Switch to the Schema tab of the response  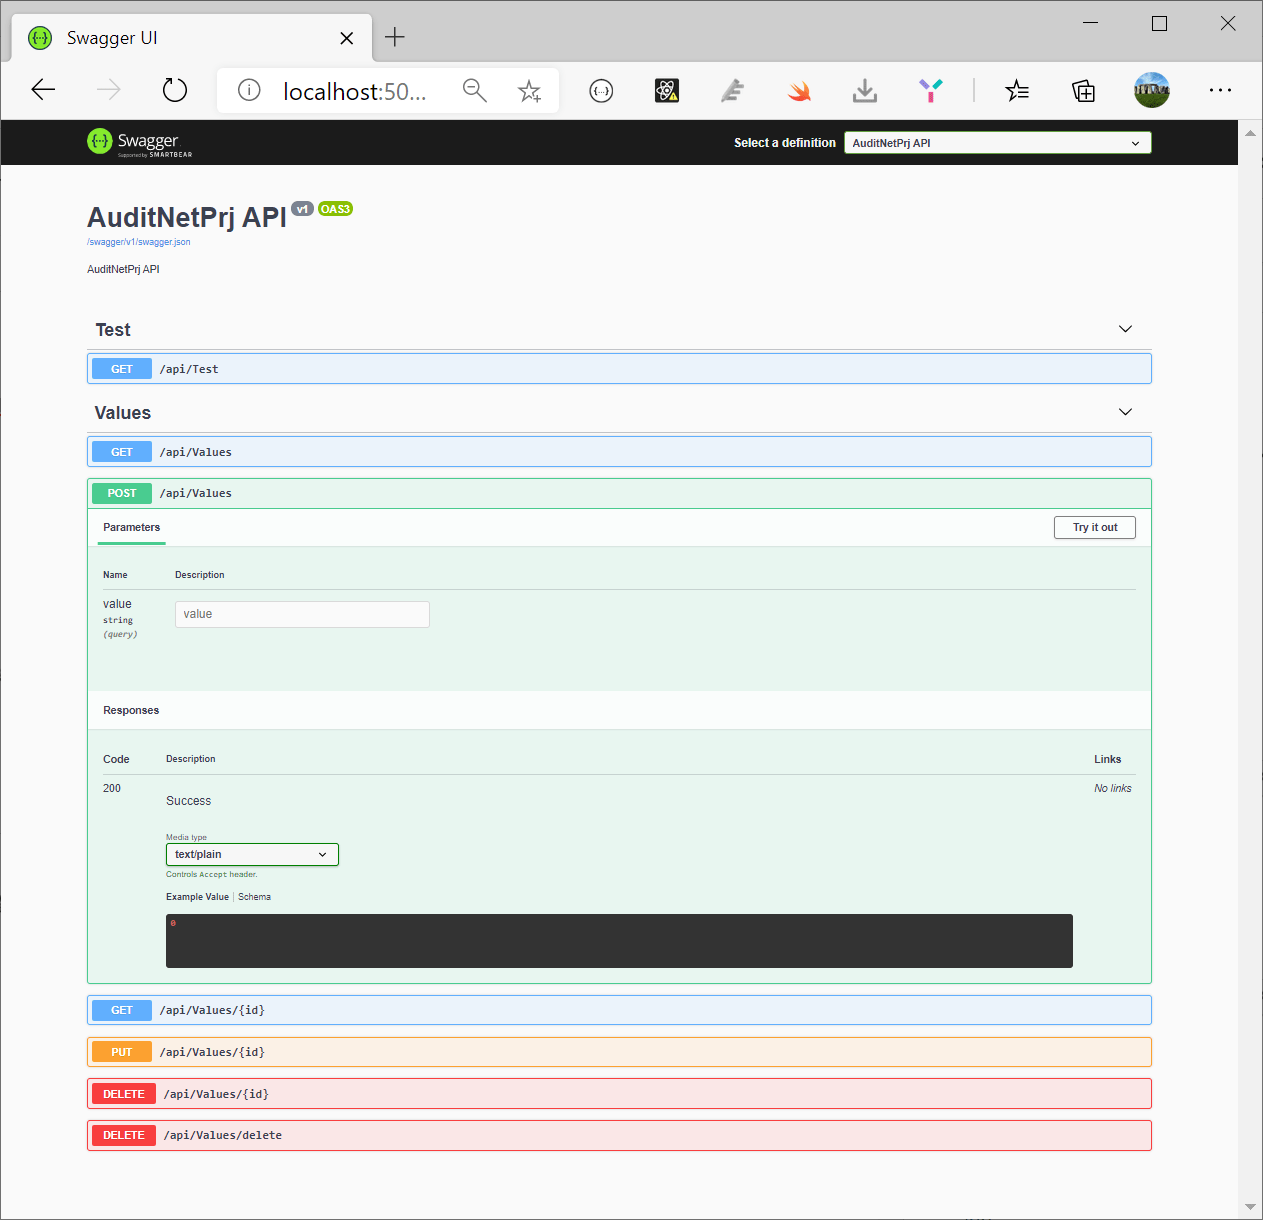(x=254, y=896)
